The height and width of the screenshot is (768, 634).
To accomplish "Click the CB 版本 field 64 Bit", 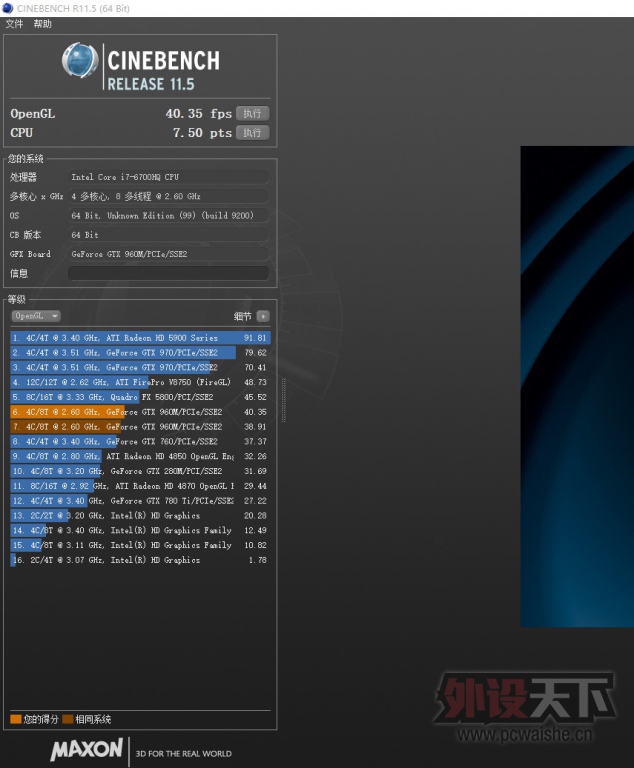I will coord(168,235).
